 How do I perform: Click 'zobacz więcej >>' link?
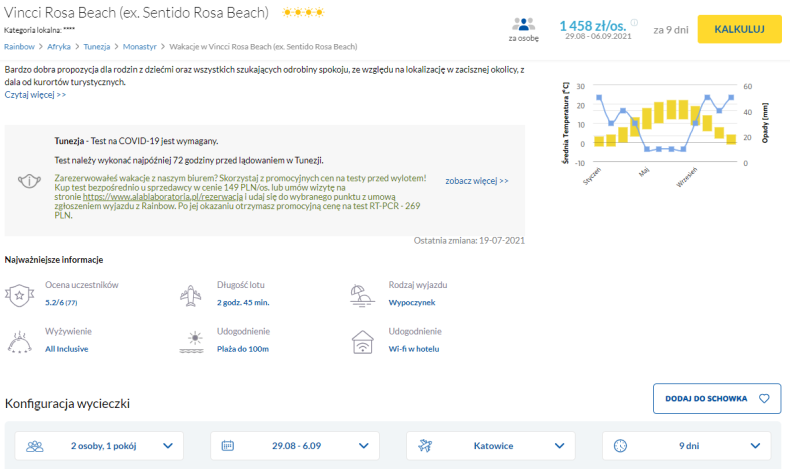(477, 180)
